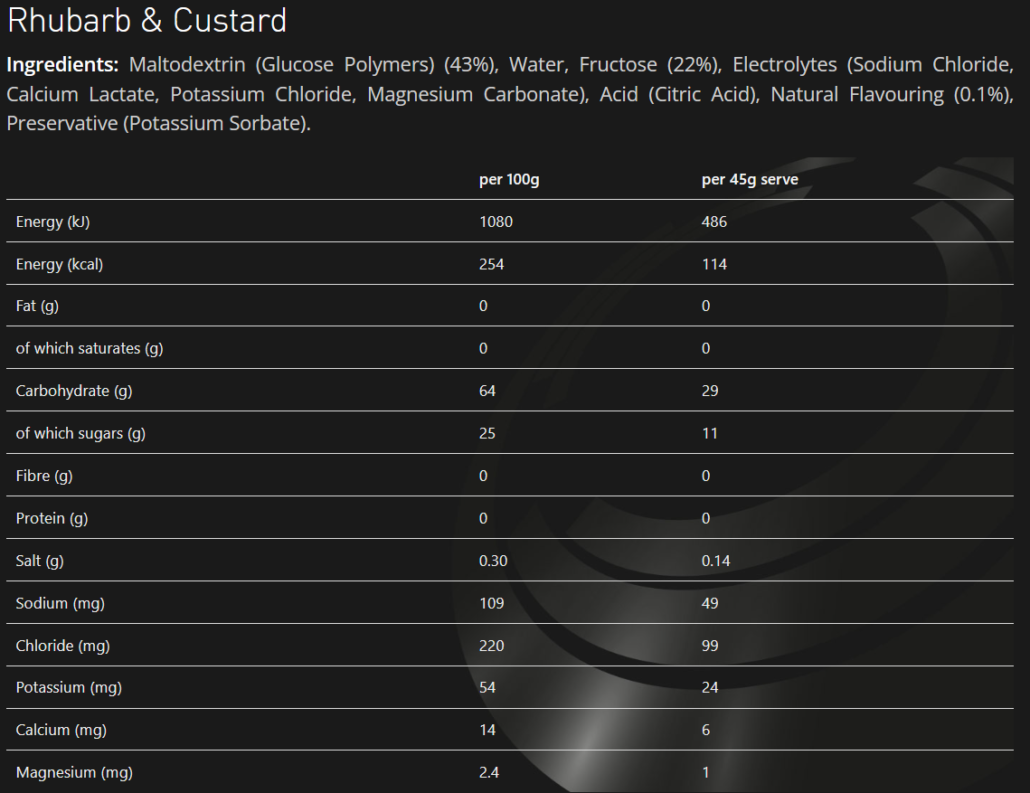Click the Chloride (mg) row label
Screen dimensions: 1030x793
[x=62, y=646]
